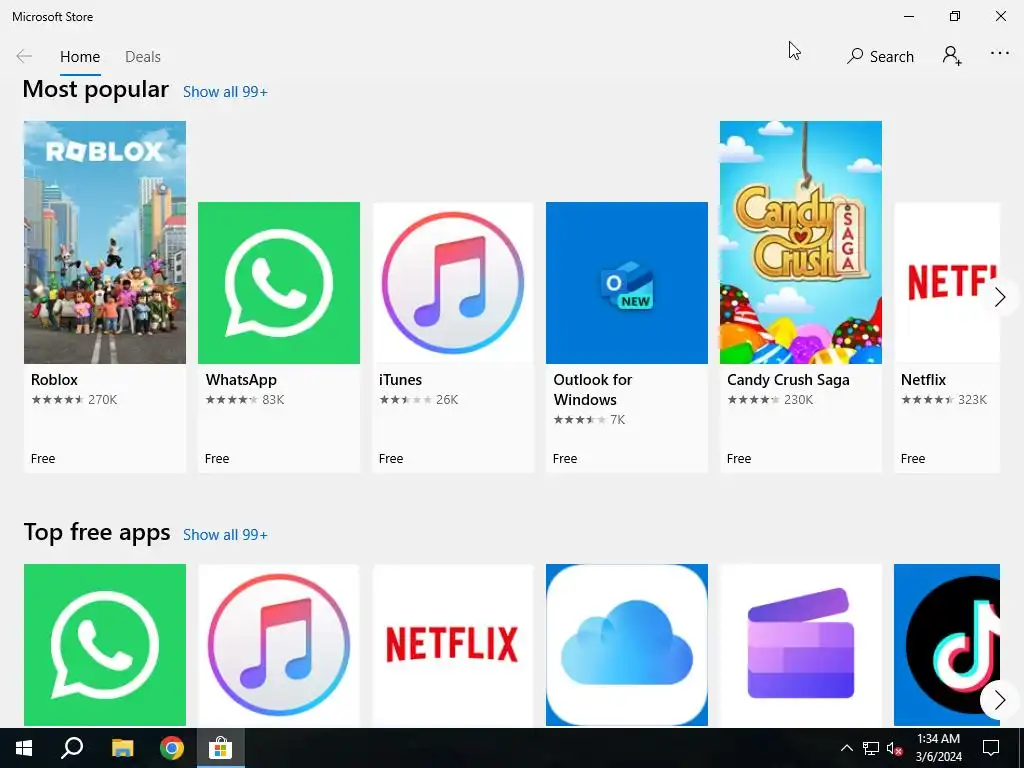The image size is (1024, 768).
Task: Click the Netflix 323K star rating
Action: [944, 400]
